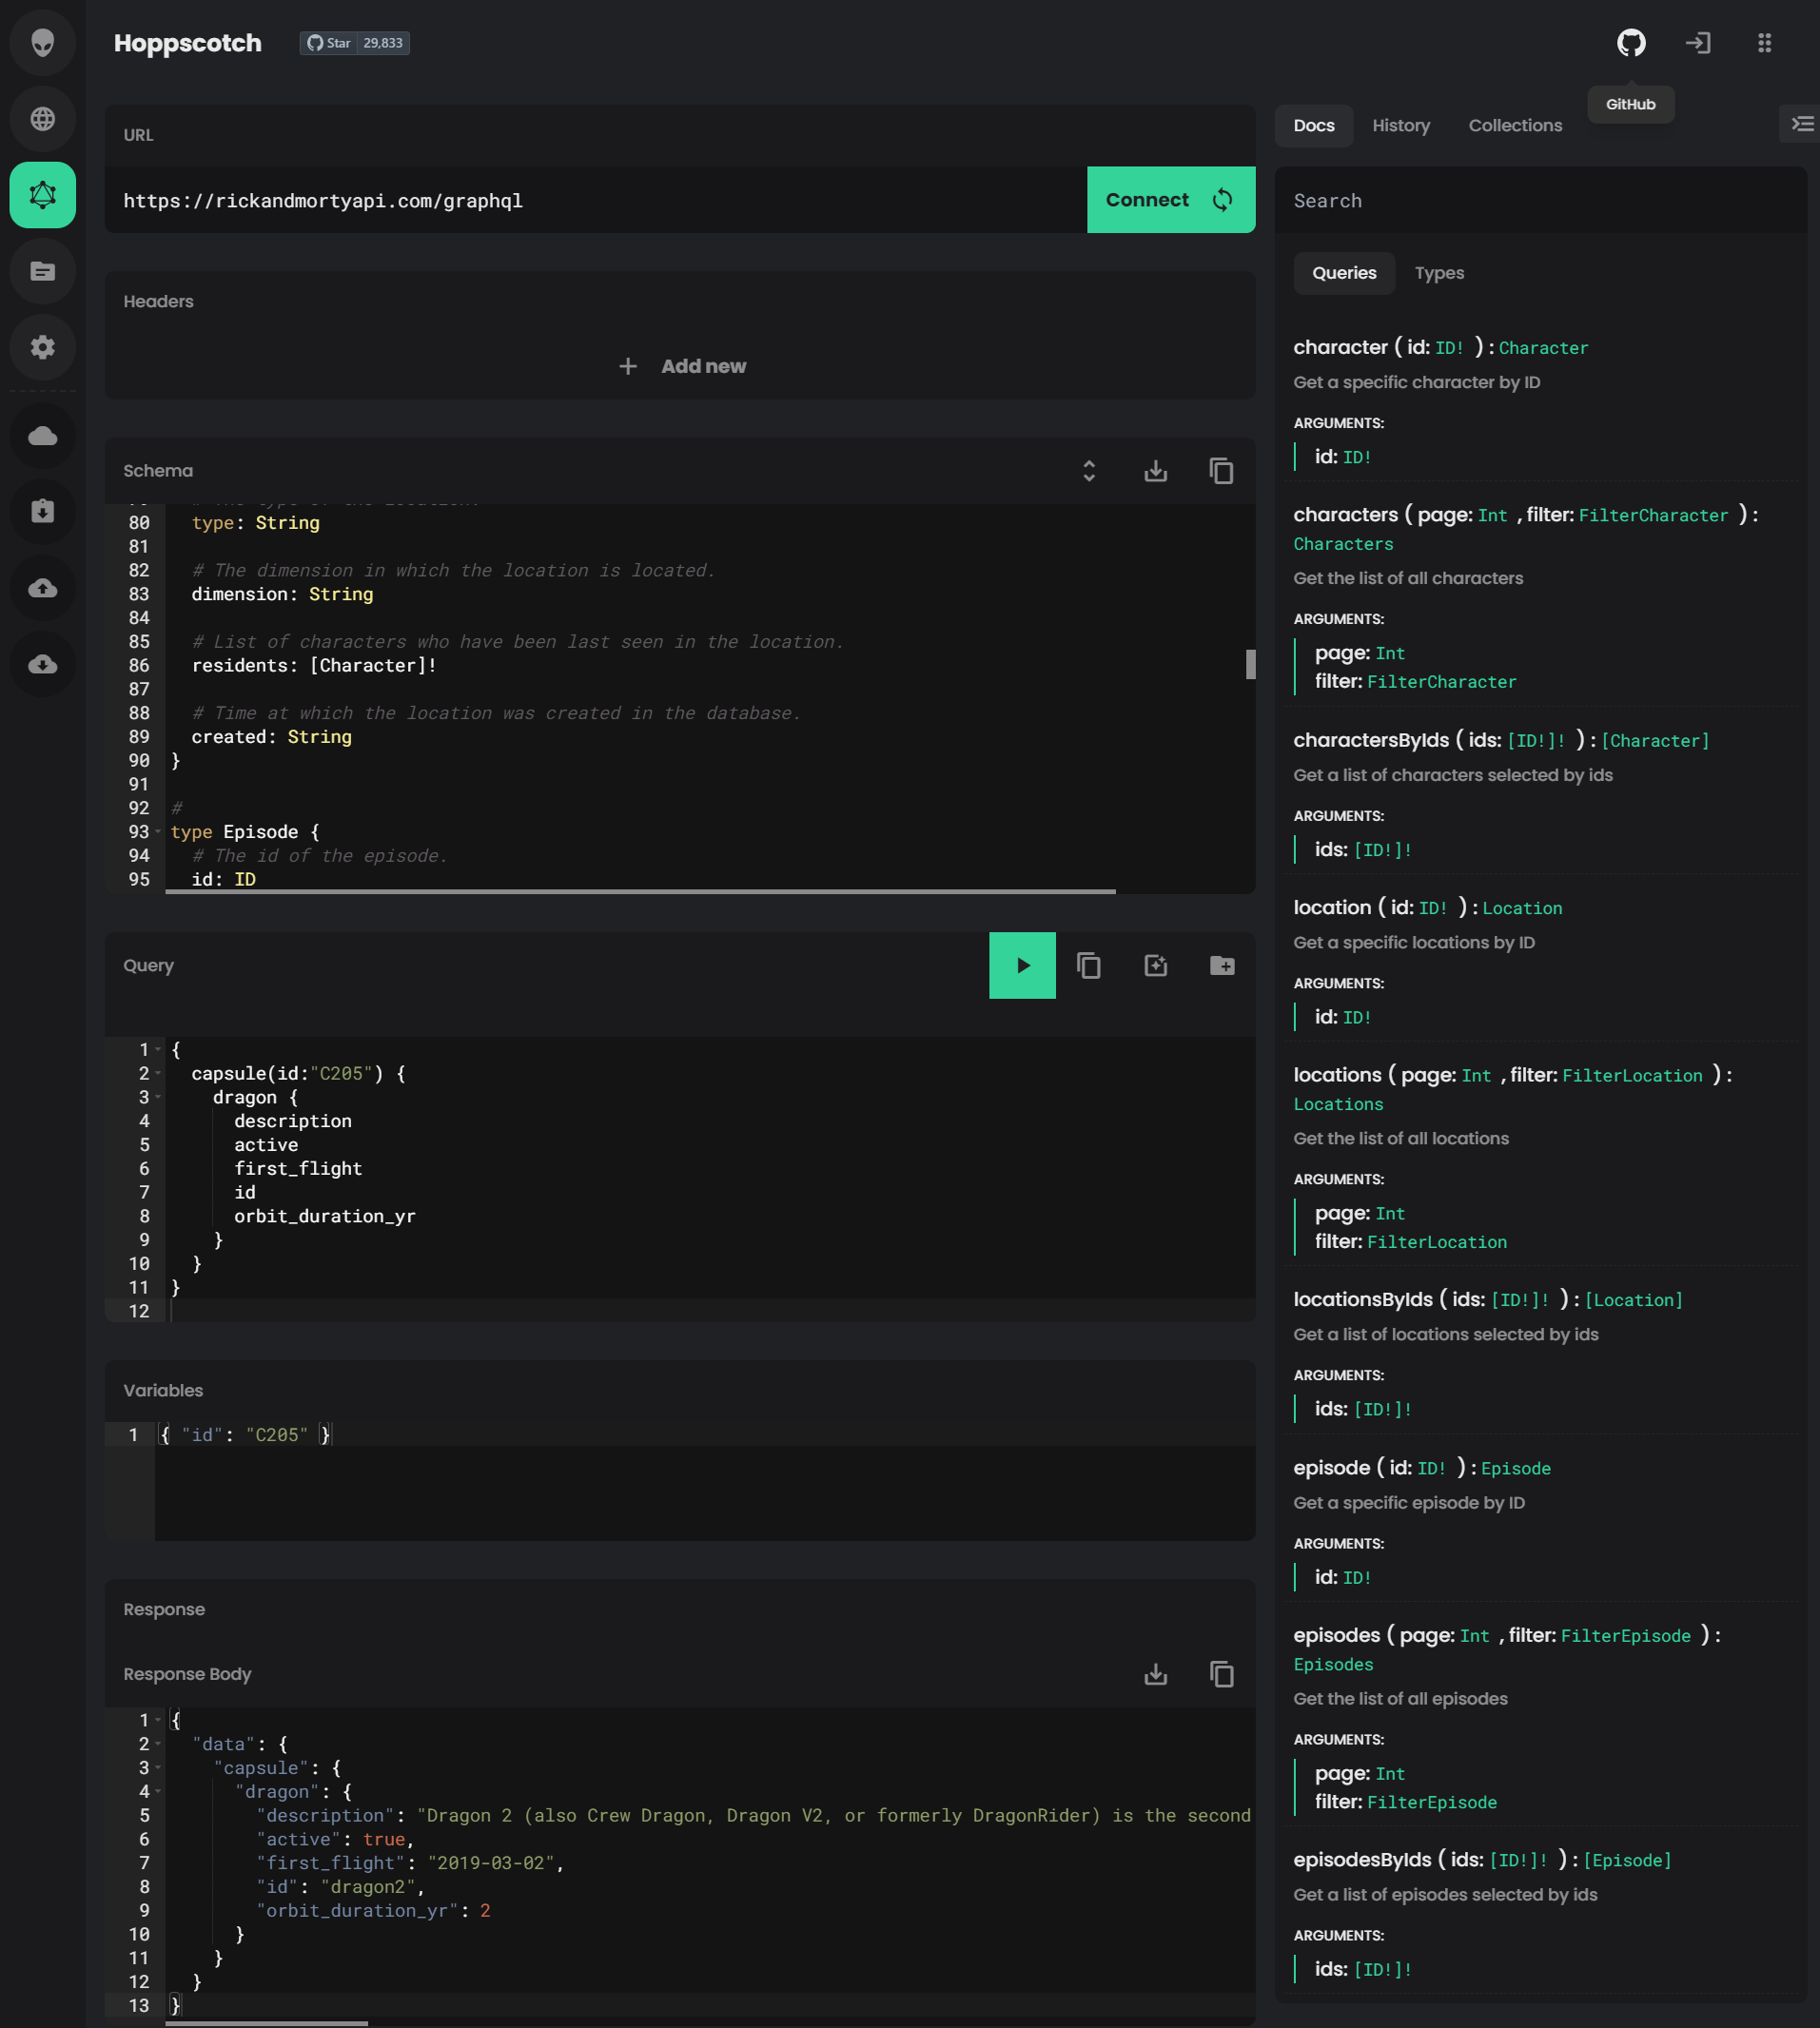The height and width of the screenshot is (2028, 1820).
Task: Switch to the Docs tab
Action: click(x=1314, y=125)
